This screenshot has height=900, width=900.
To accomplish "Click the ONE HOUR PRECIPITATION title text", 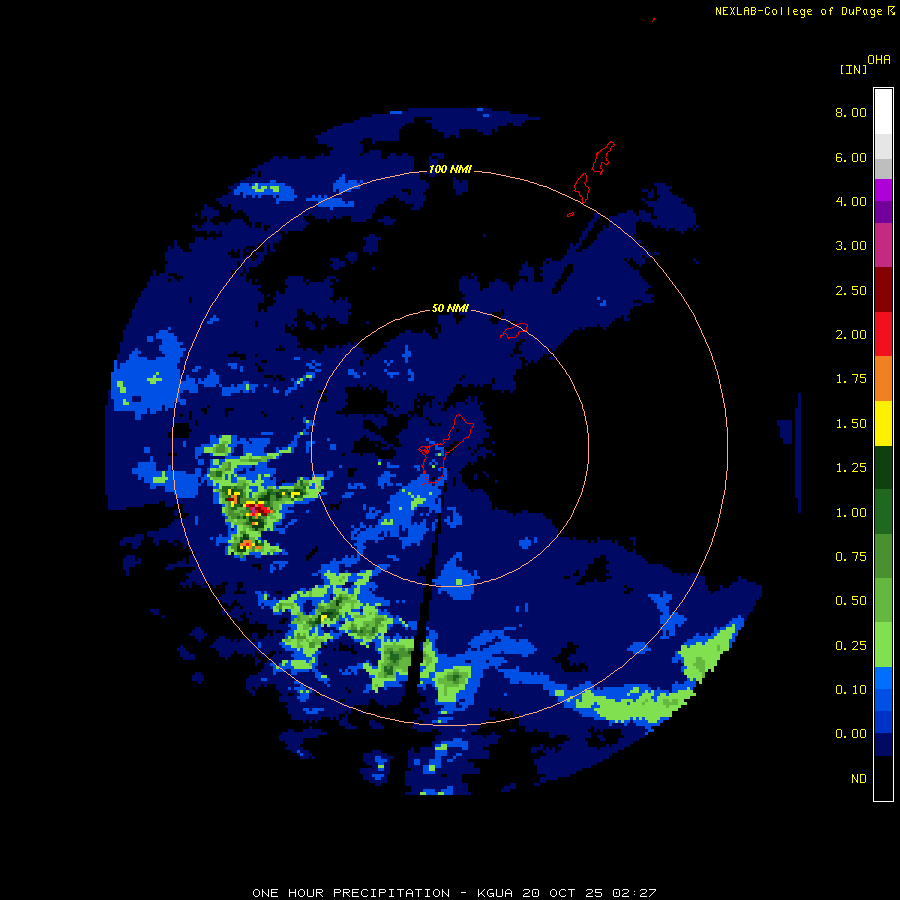I will point(351,893).
